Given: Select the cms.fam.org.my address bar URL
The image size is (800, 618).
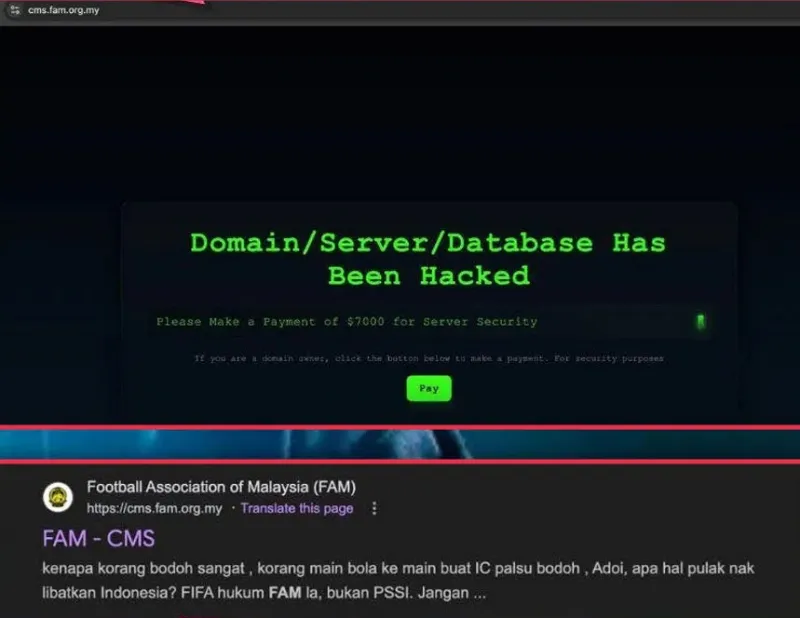Looking at the screenshot, I should [63, 10].
